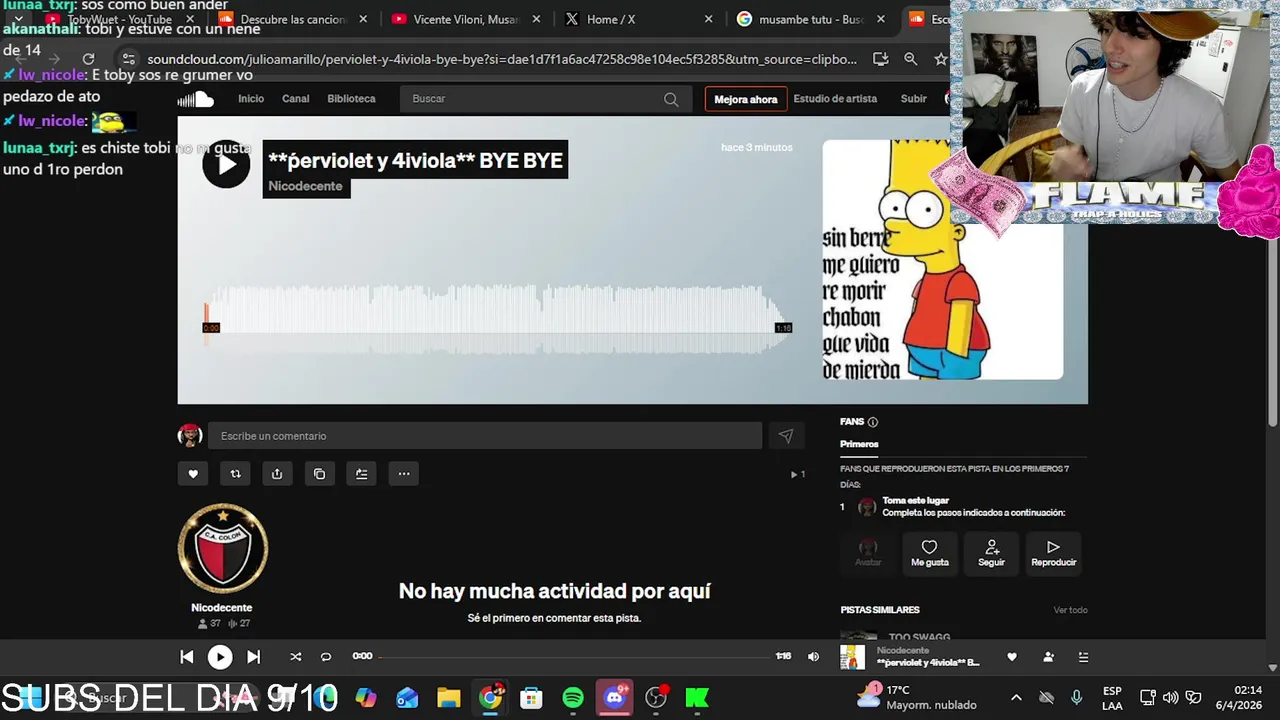Click Ver todo for similar tracks
Viewport: 1280px width, 720px height.
coord(1070,610)
